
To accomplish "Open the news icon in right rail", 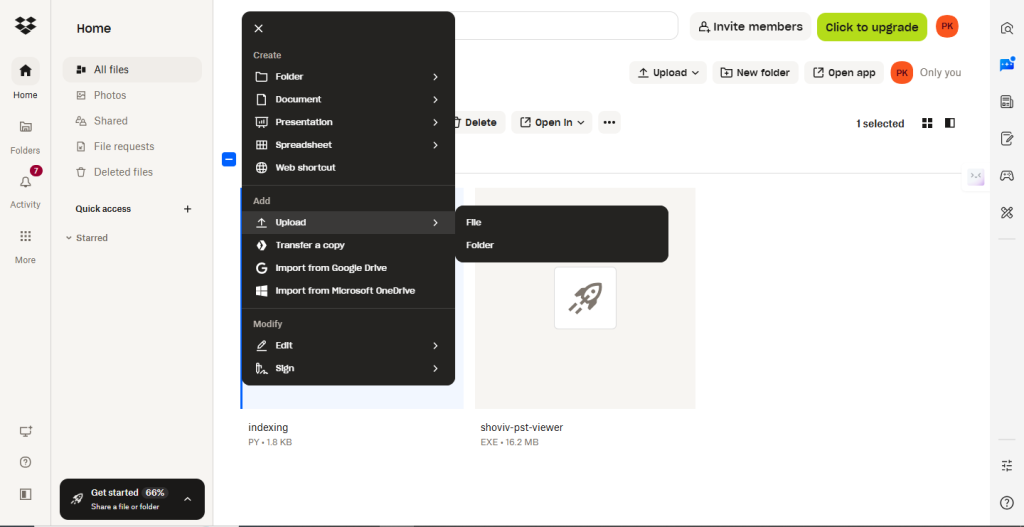I will coord(1007,101).
